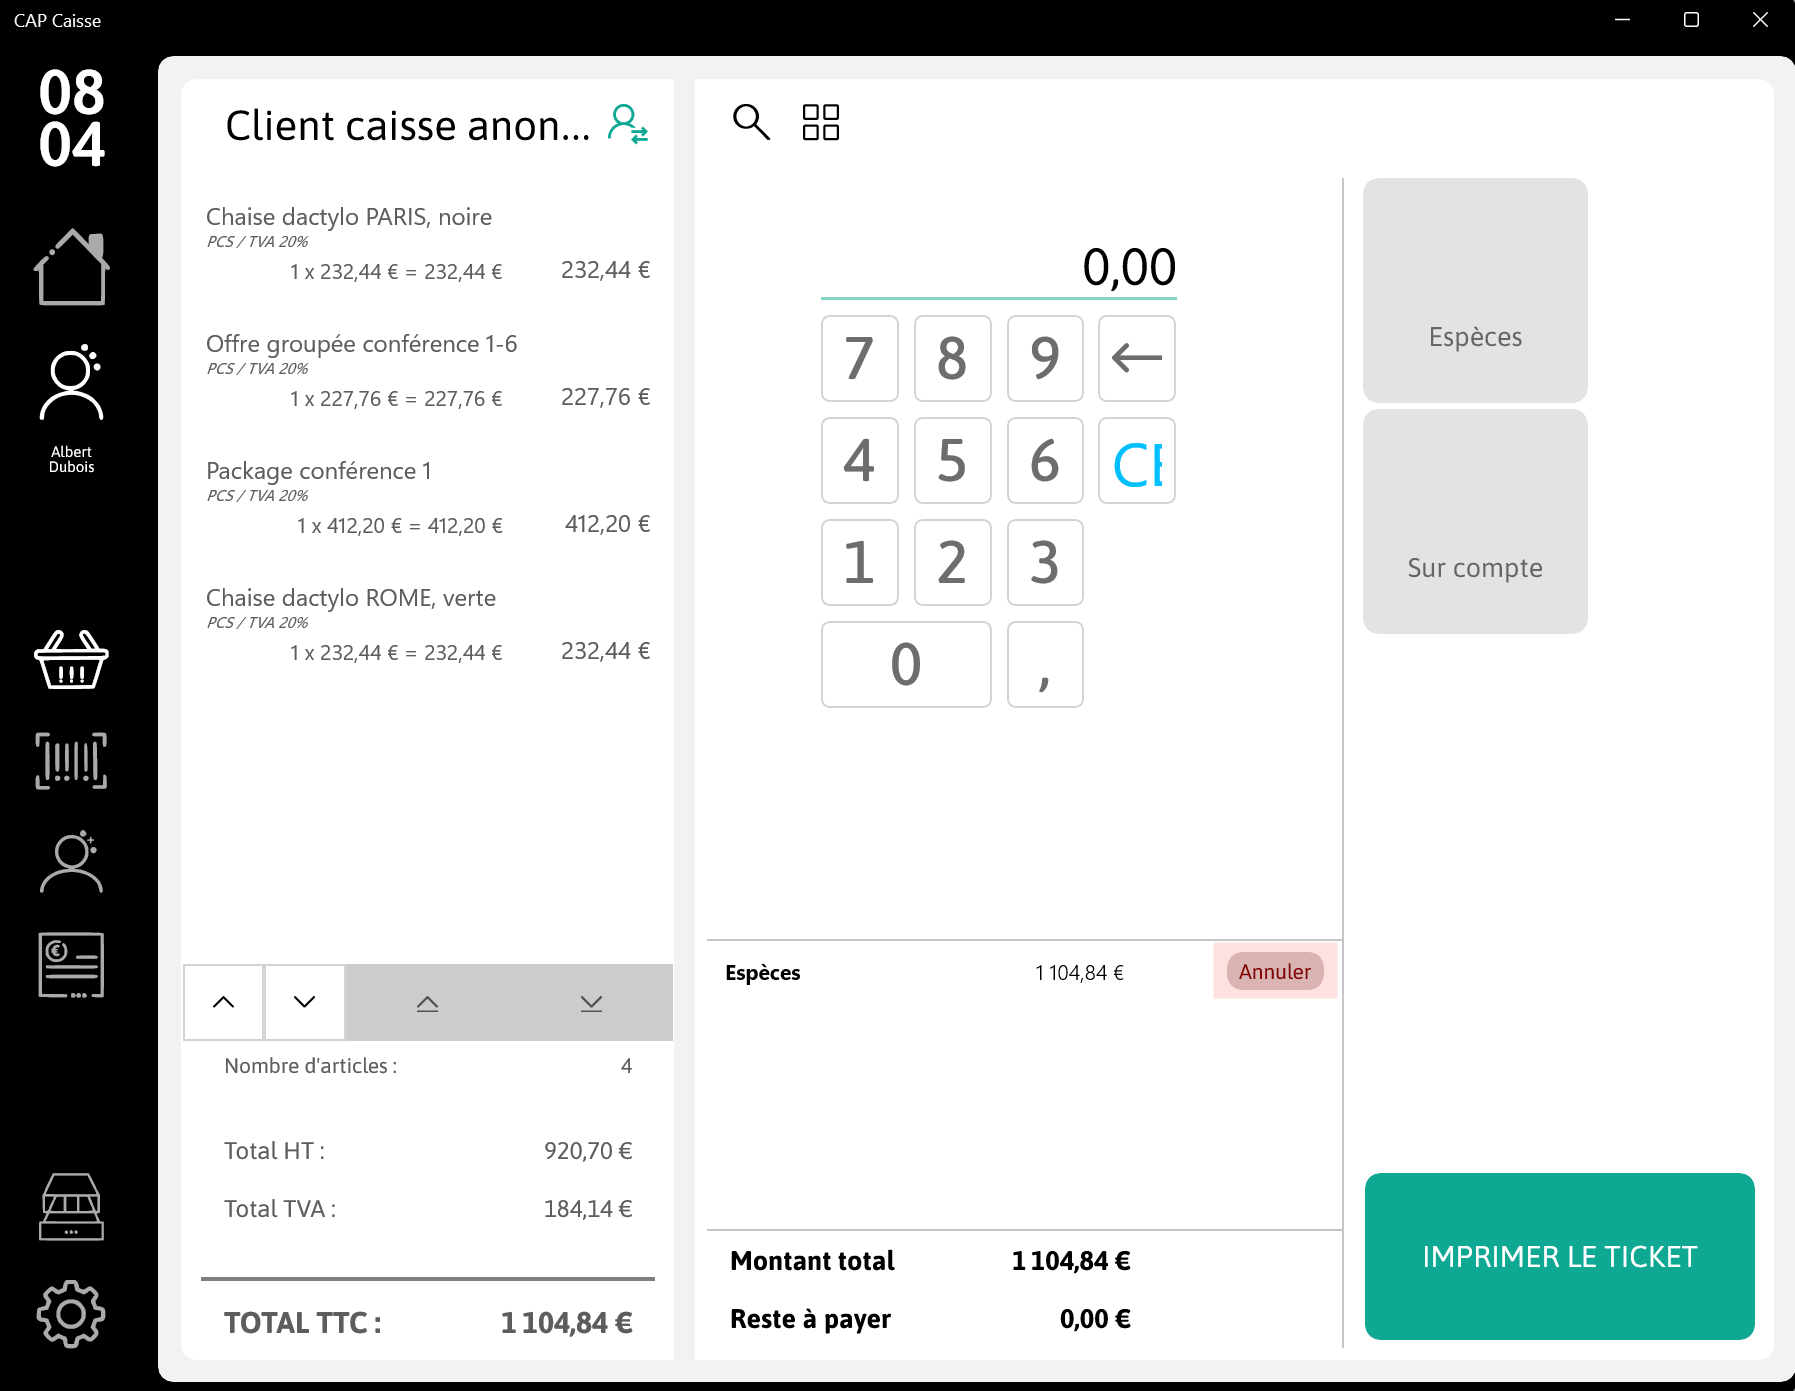Screen dimensions: 1795x1391
Task: Select Chaise dactylo ROME, verte line
Action: coord(428,625)
